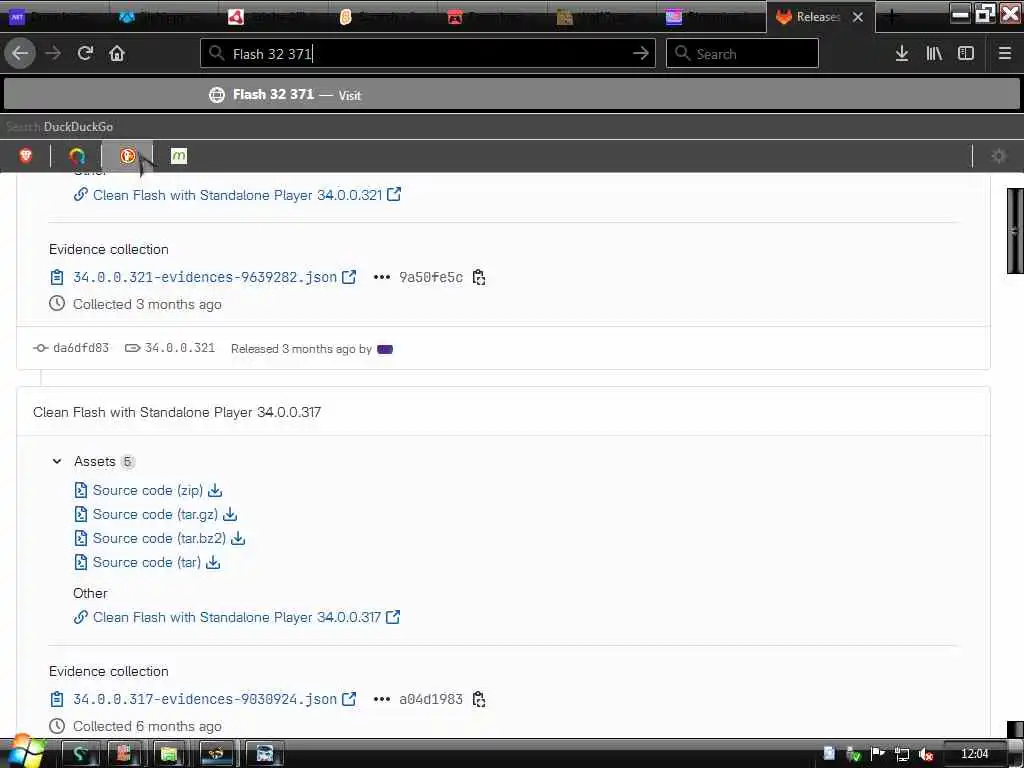Open 34.0.0.317-evidences-9030924.json file

pyautogui.click(x=205, y=699)
